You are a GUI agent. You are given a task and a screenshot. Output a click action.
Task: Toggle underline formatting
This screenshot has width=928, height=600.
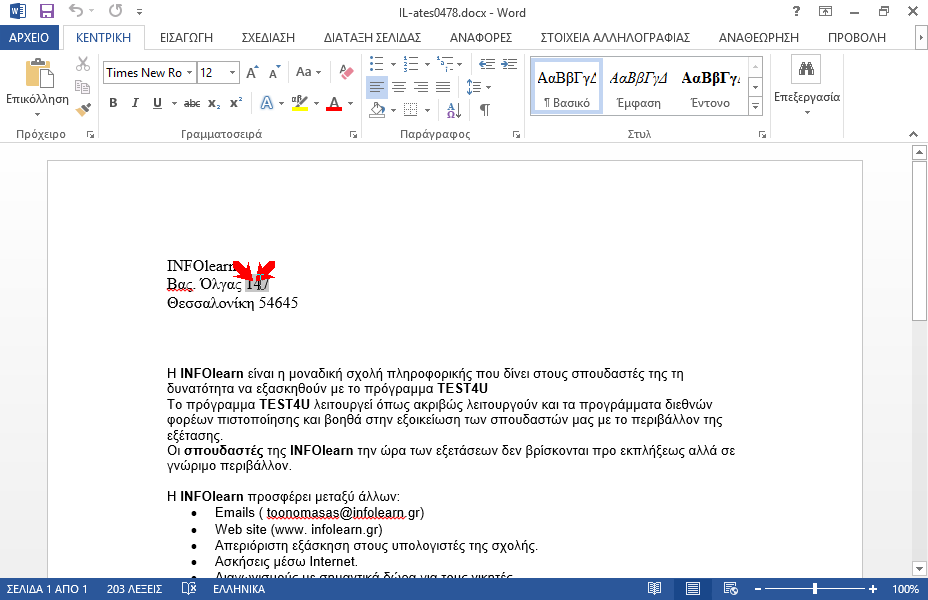[157, 103]
